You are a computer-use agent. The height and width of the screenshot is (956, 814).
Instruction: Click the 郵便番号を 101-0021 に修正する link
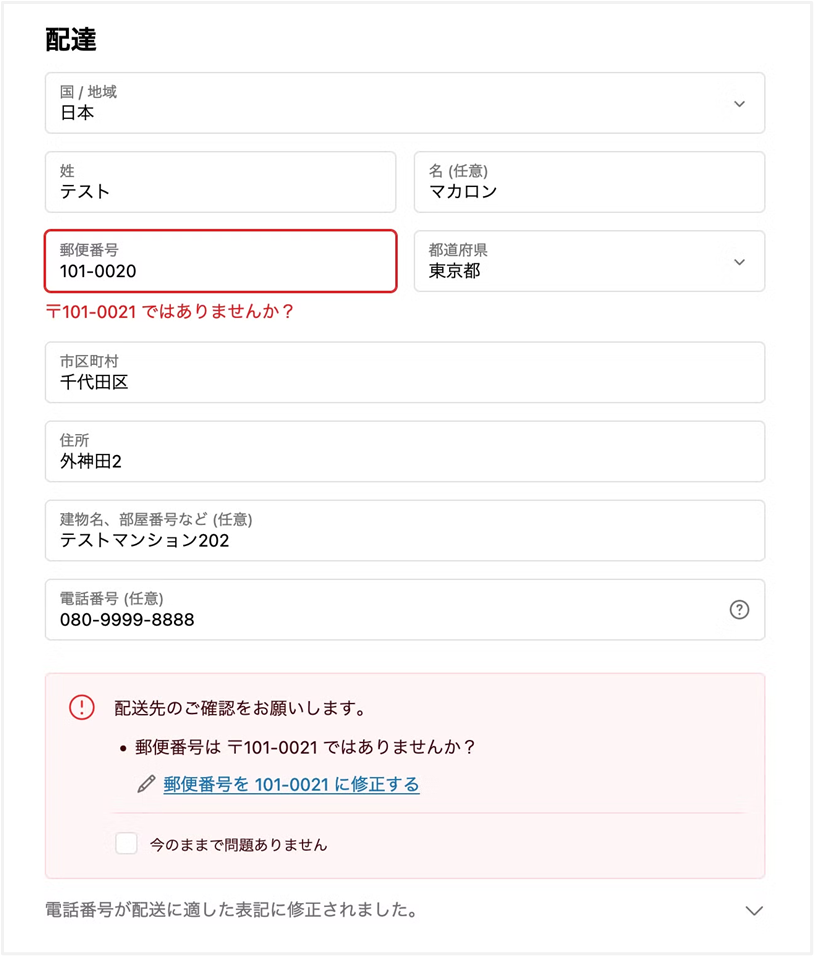[291, 785]
